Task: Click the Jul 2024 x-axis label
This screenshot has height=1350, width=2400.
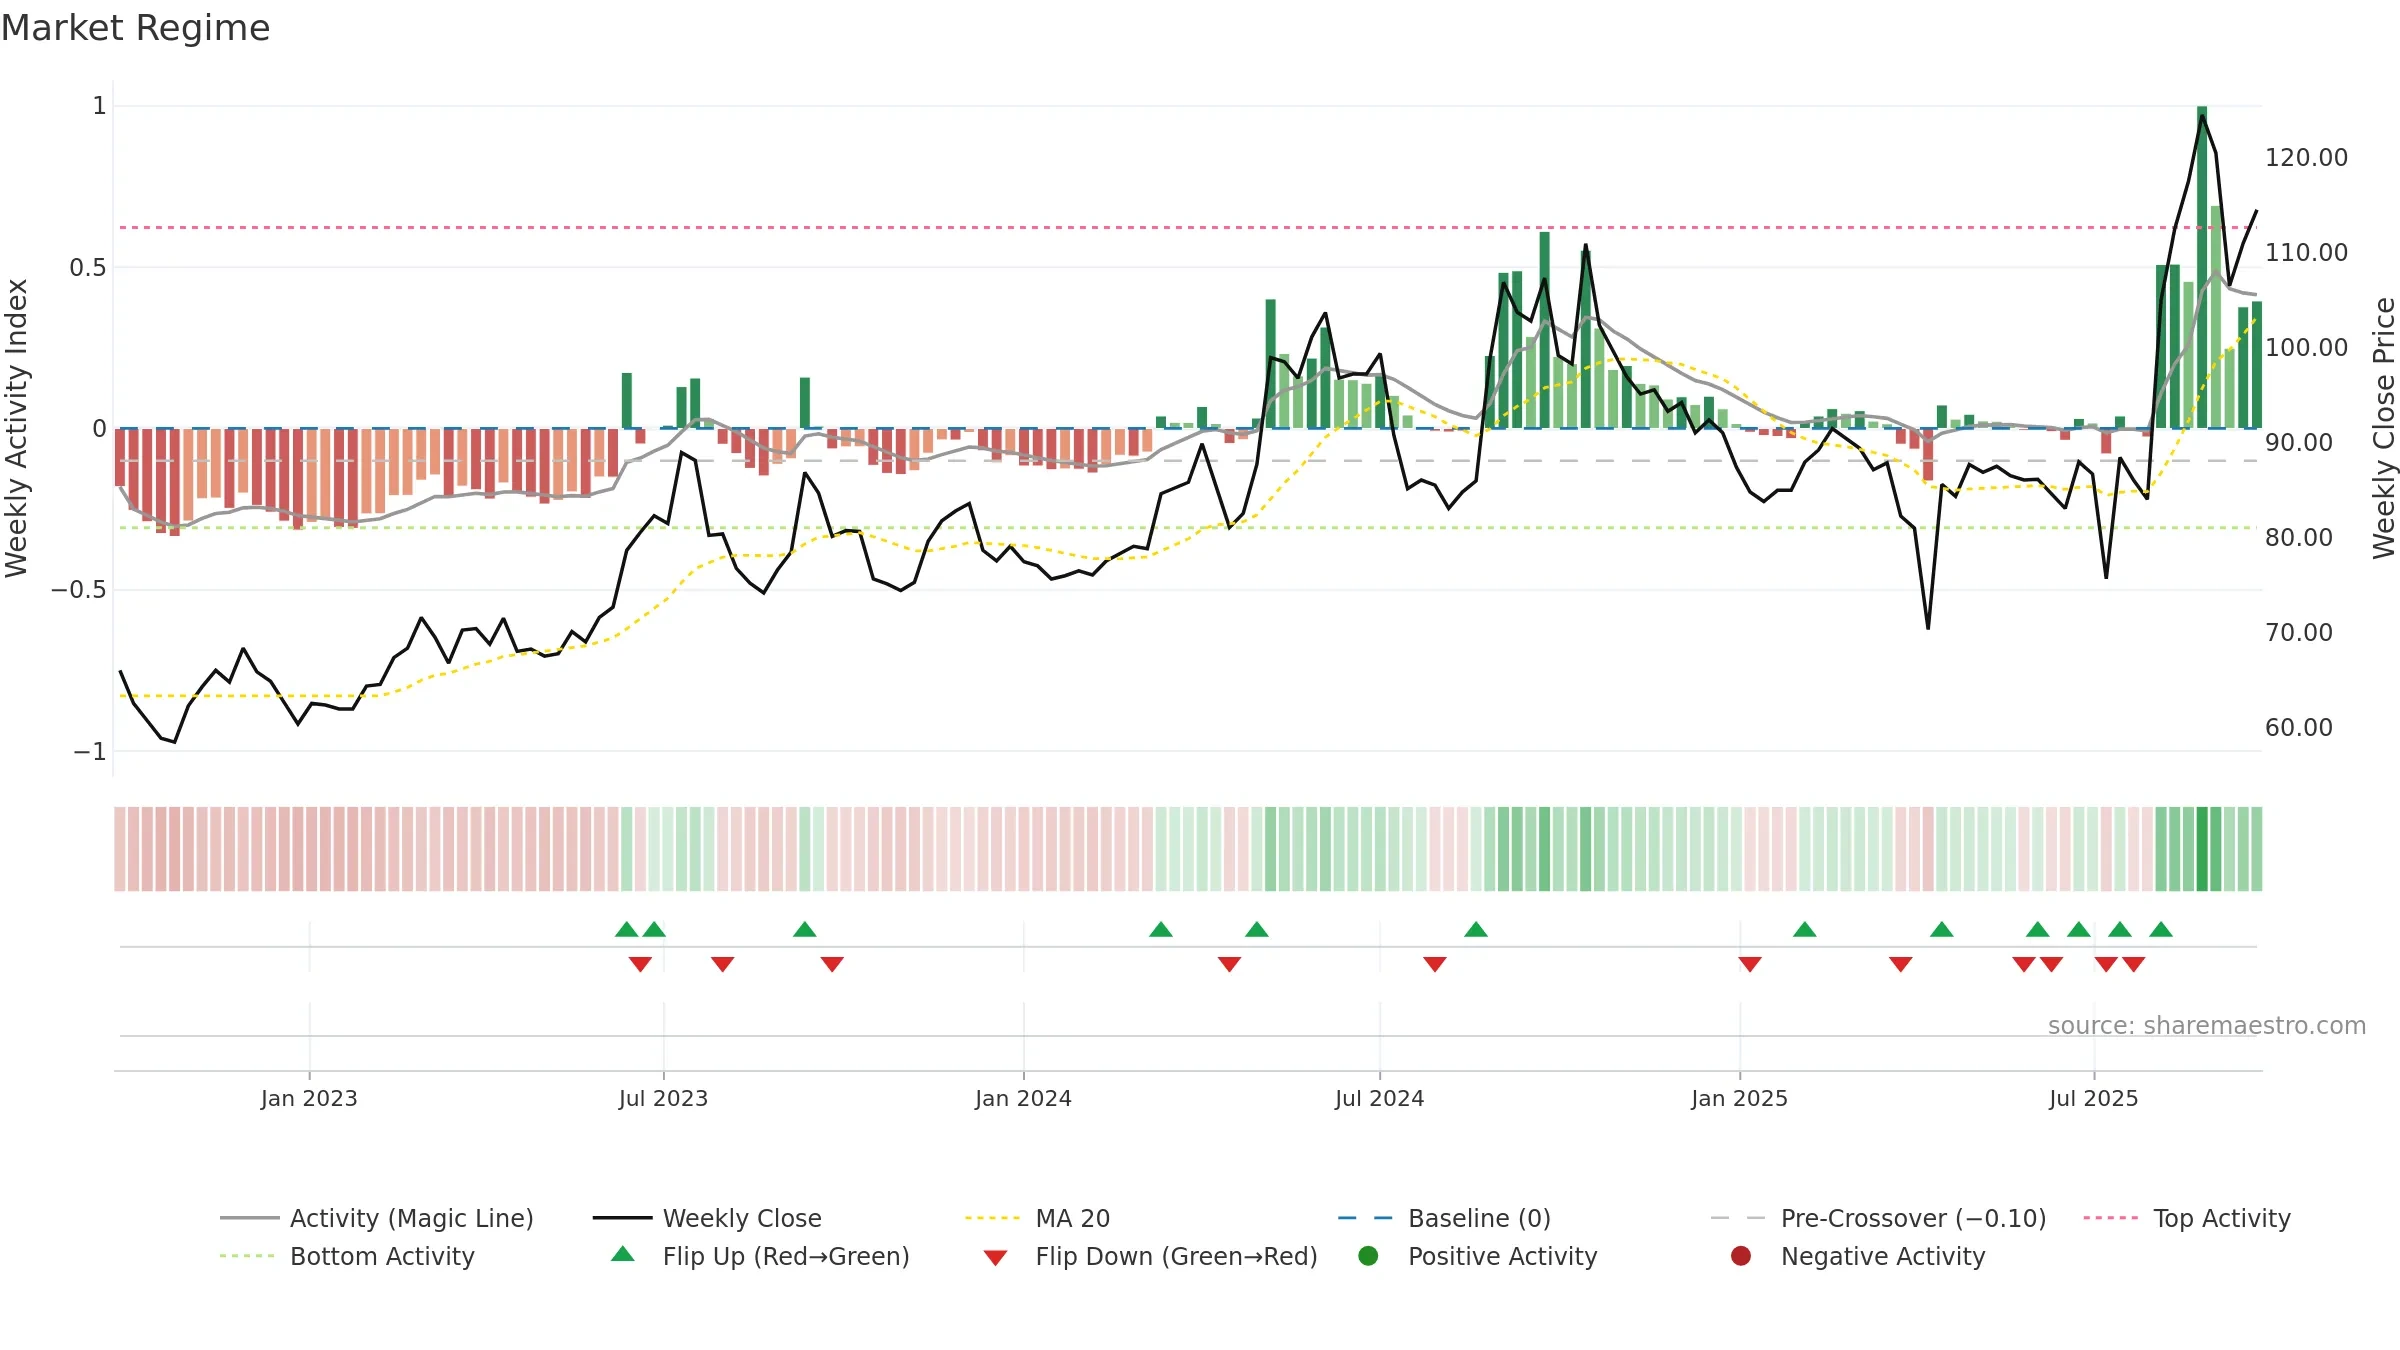Action: pos(1379,1098)
